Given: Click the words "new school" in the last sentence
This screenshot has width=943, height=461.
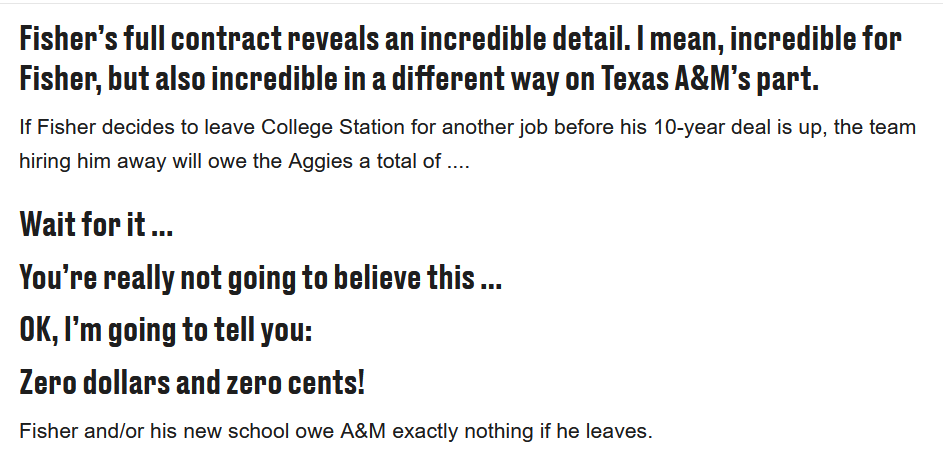Looking at the screenshot, I should click(234, 433).
